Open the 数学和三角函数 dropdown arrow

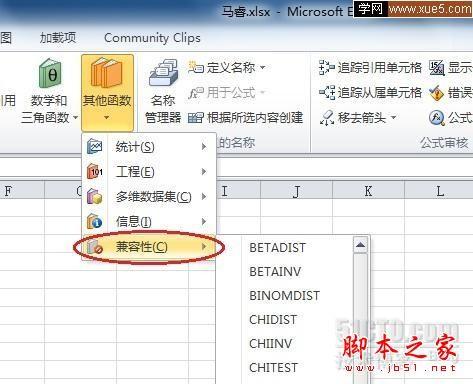click(x=75, y=117)
